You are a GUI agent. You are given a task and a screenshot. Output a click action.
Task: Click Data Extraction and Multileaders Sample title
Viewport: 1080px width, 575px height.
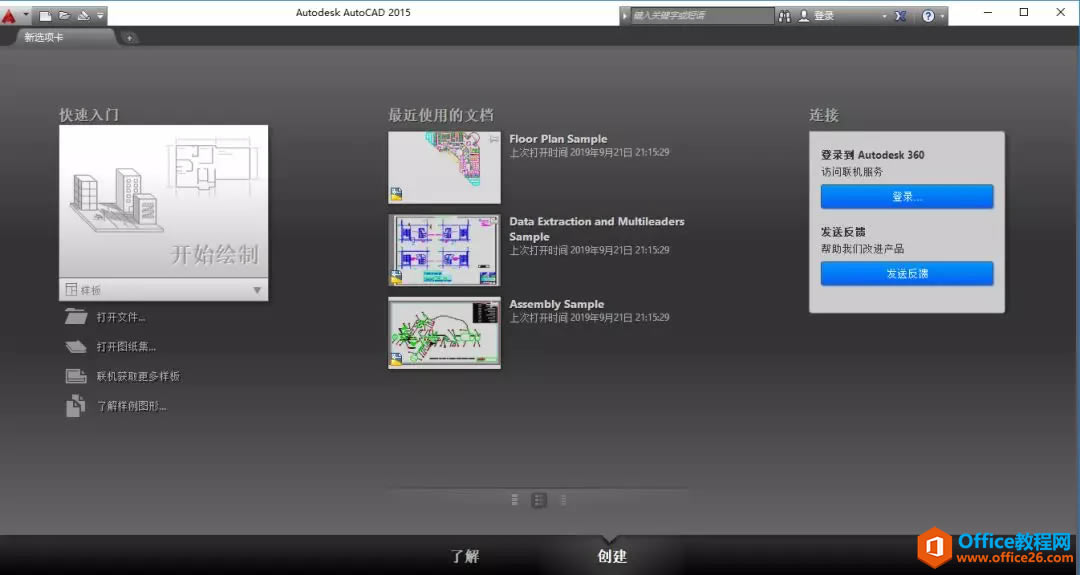[596, 229]
